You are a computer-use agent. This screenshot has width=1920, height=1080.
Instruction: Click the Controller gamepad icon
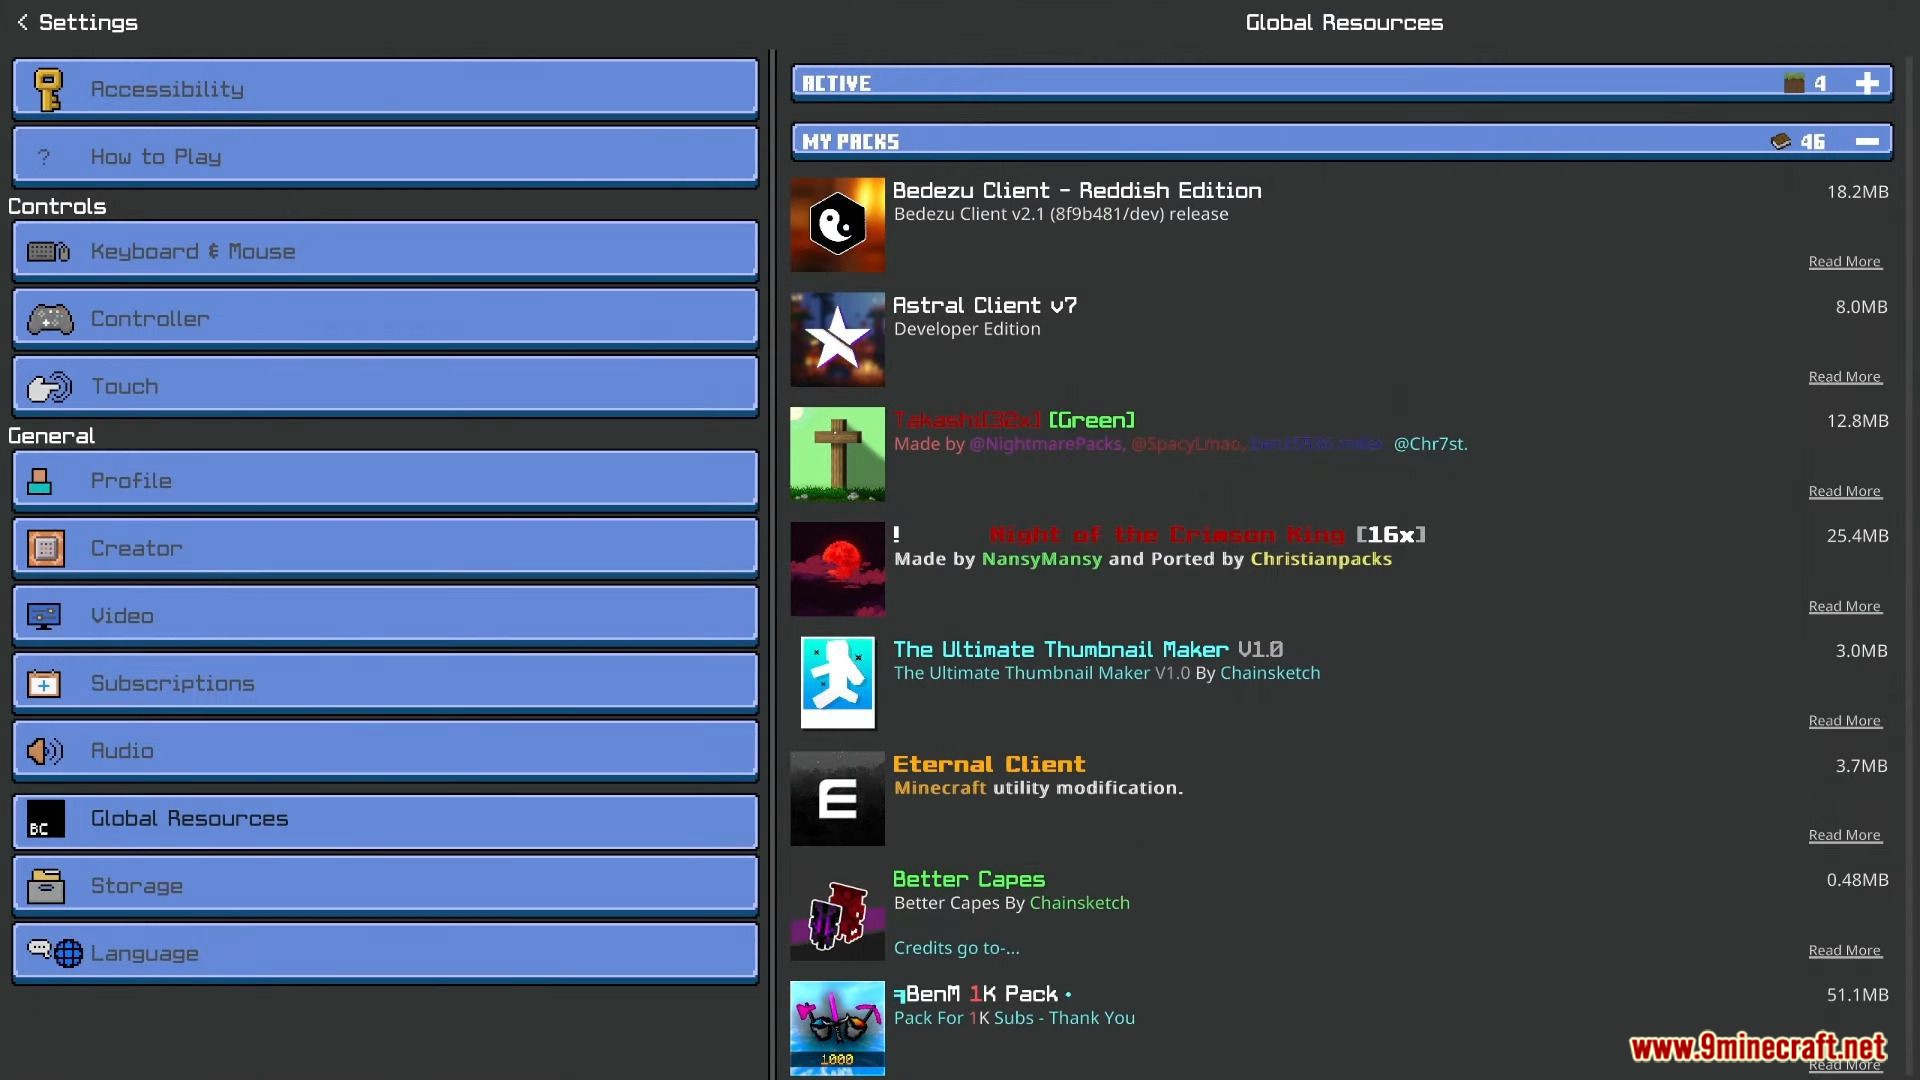(49, 319)
